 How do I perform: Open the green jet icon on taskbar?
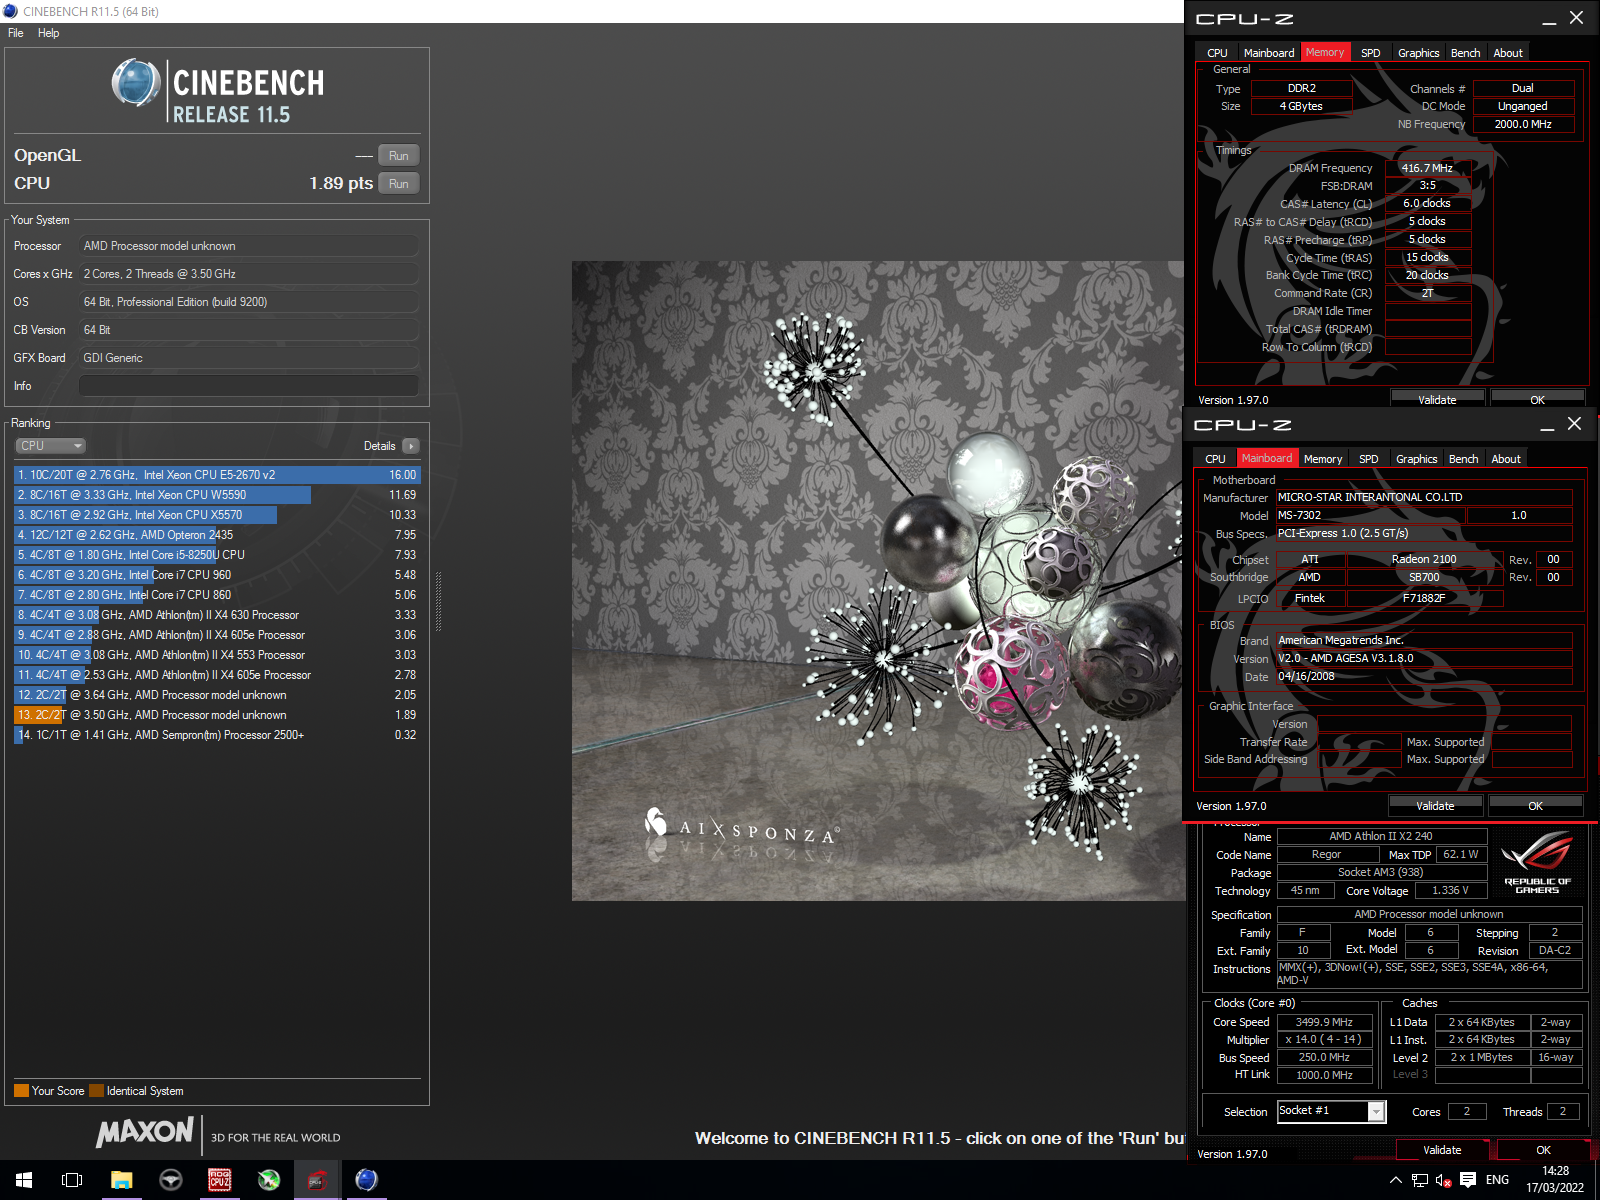269,1180
